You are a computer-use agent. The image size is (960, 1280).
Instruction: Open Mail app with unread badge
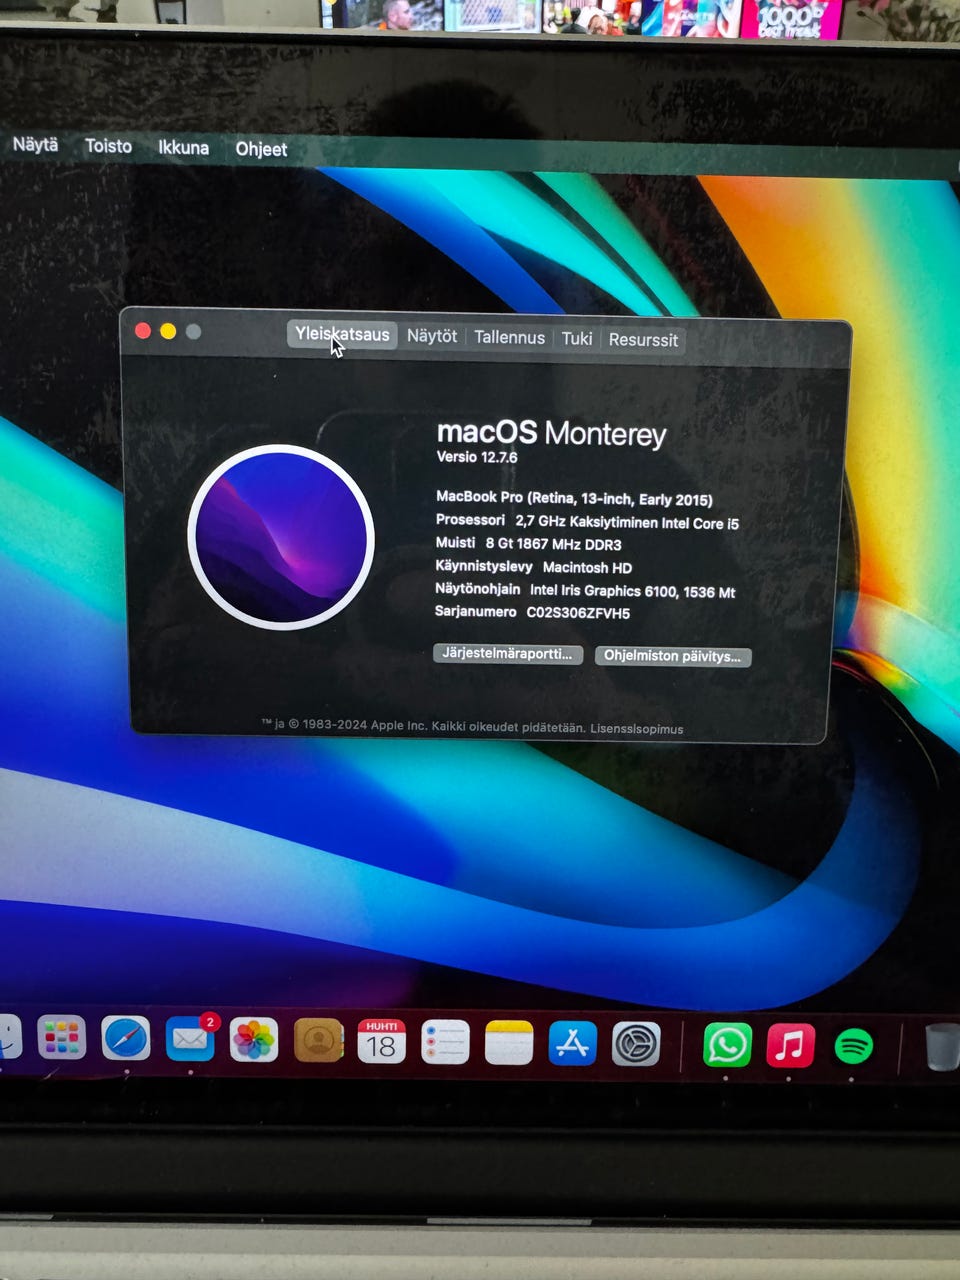click(190, 1040)
